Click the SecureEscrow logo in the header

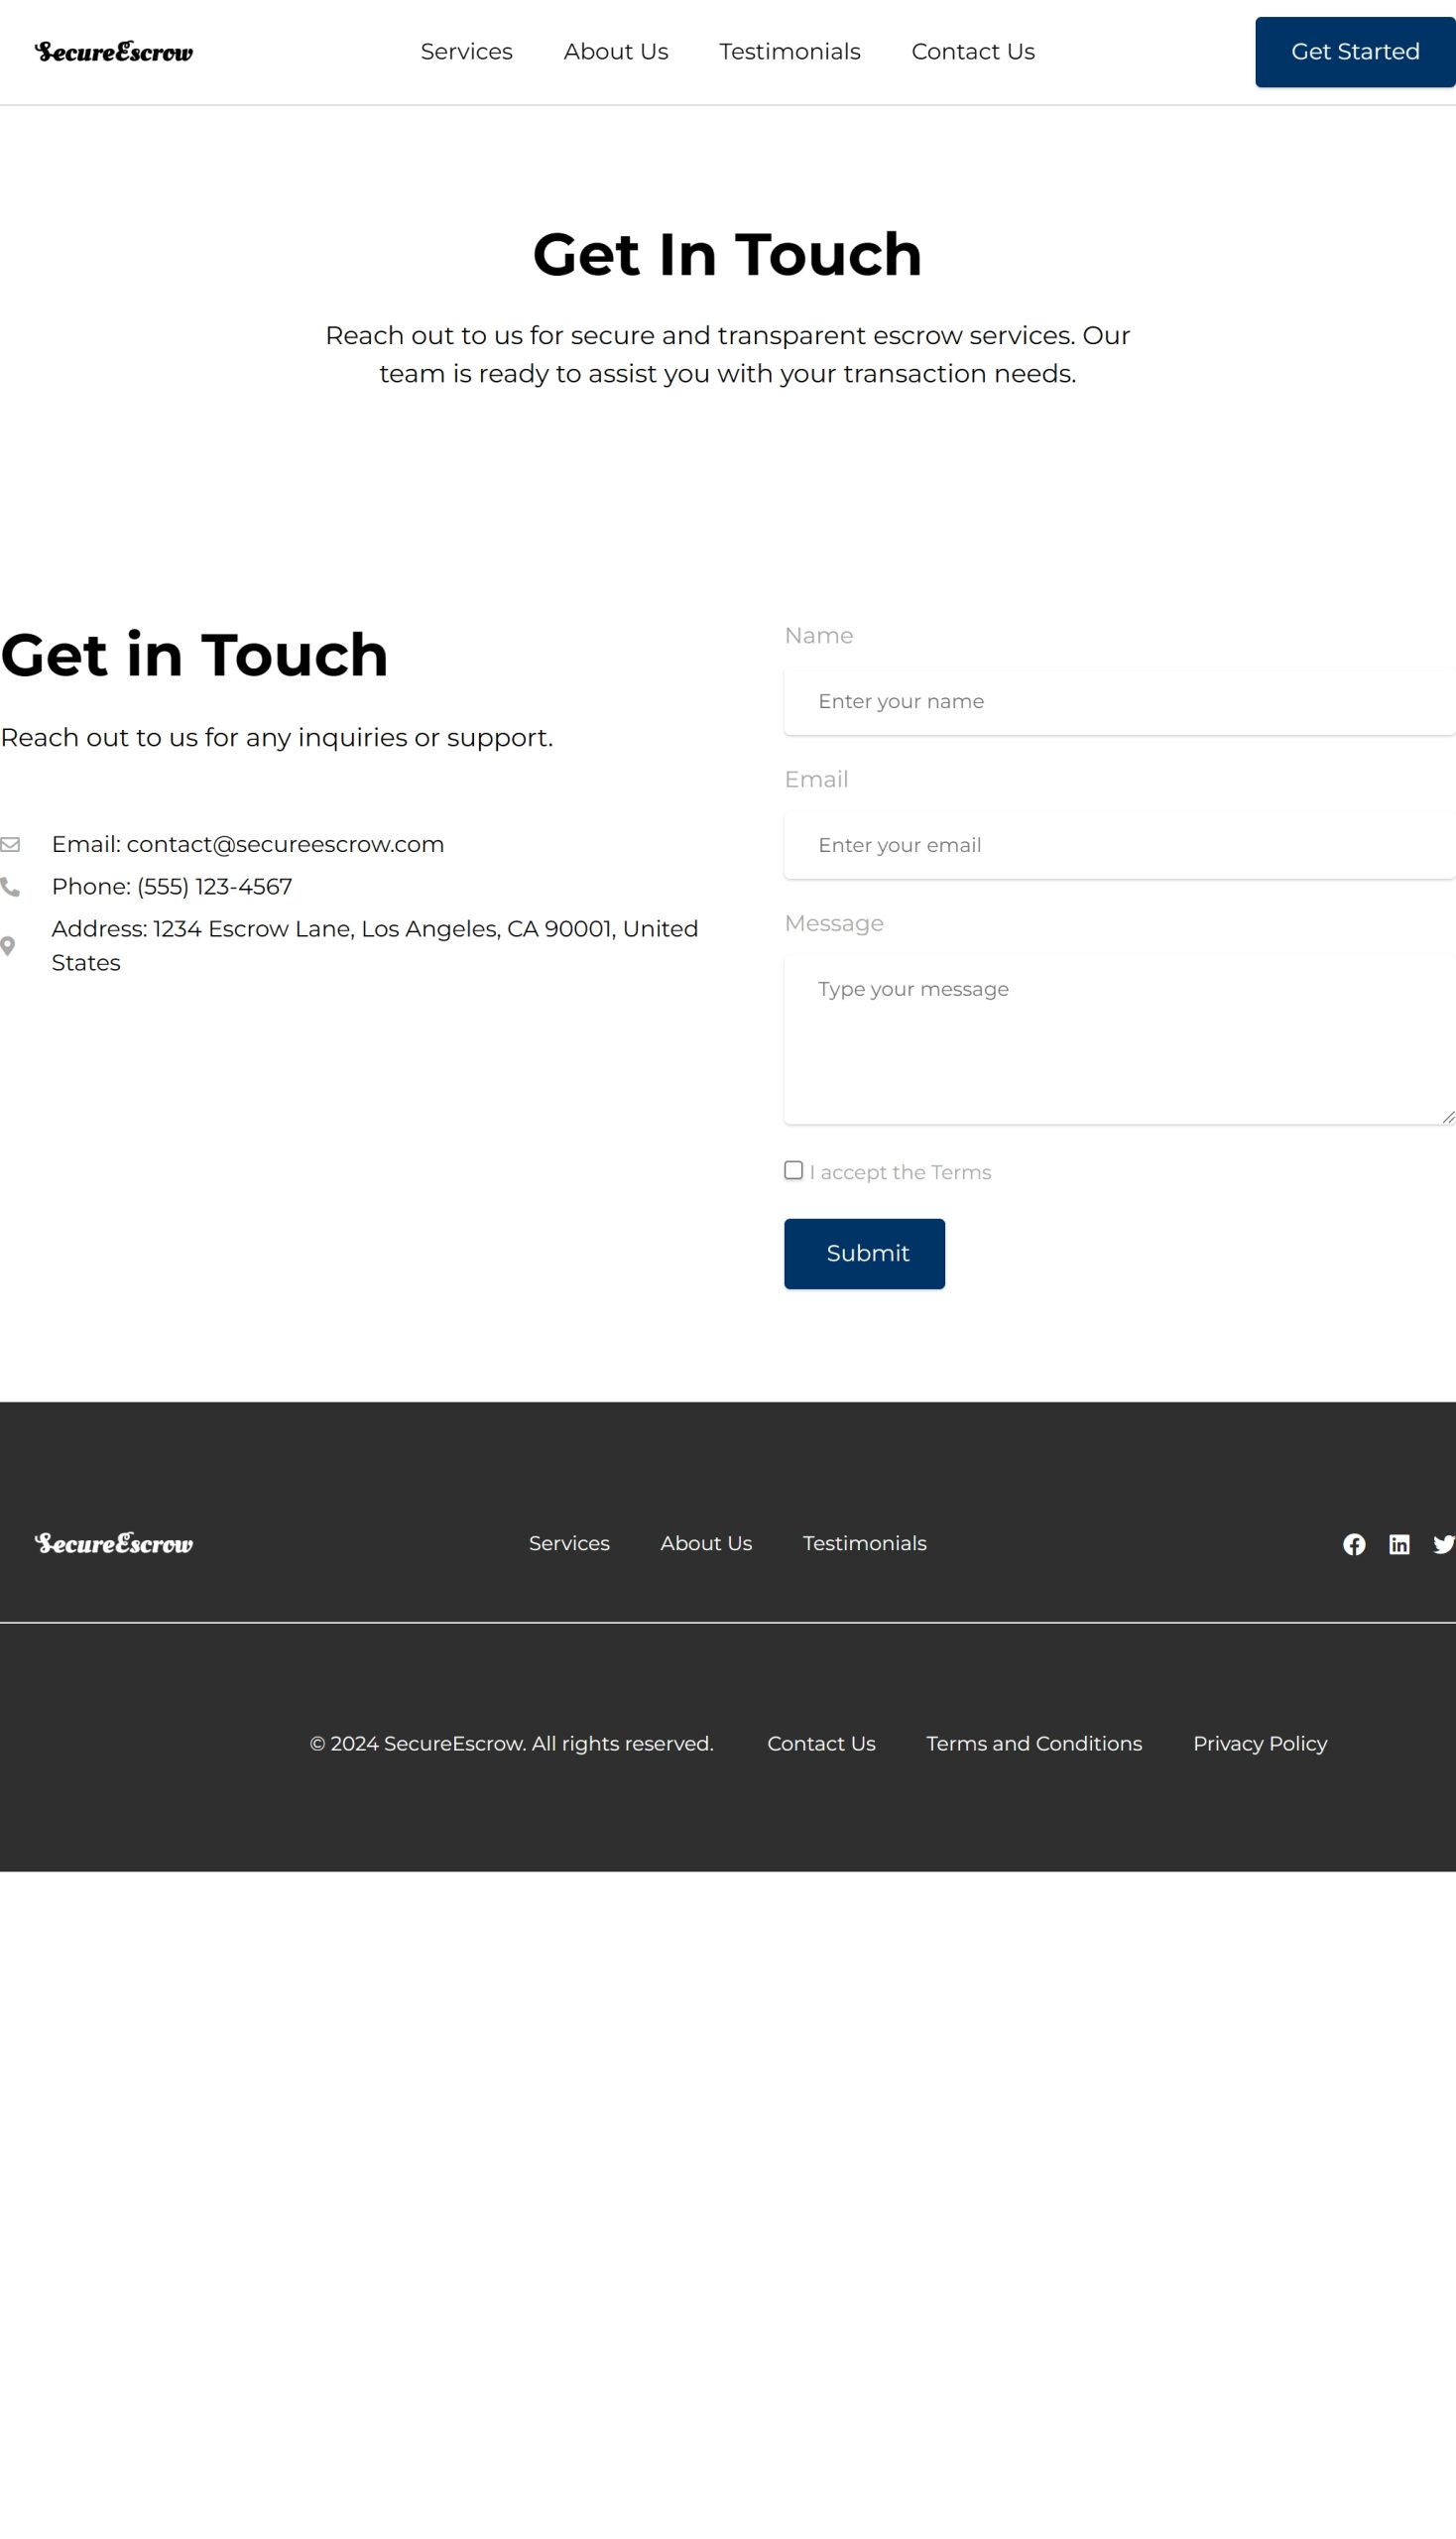point(114,52)
